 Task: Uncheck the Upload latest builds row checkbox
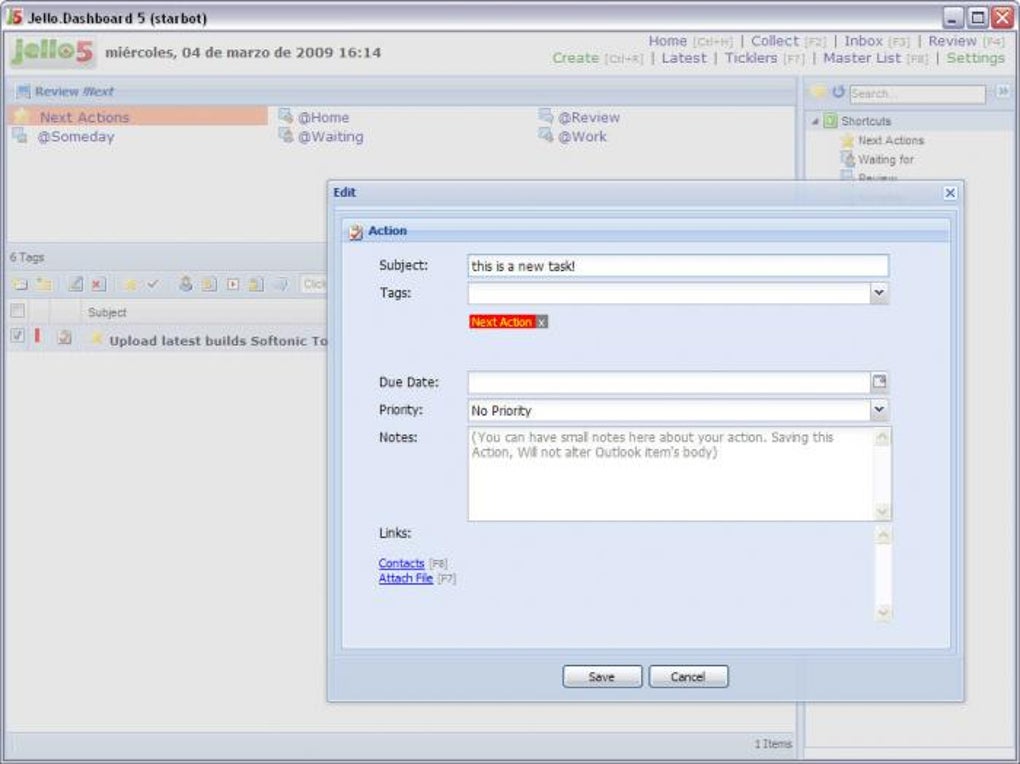(x=18, y=335)
